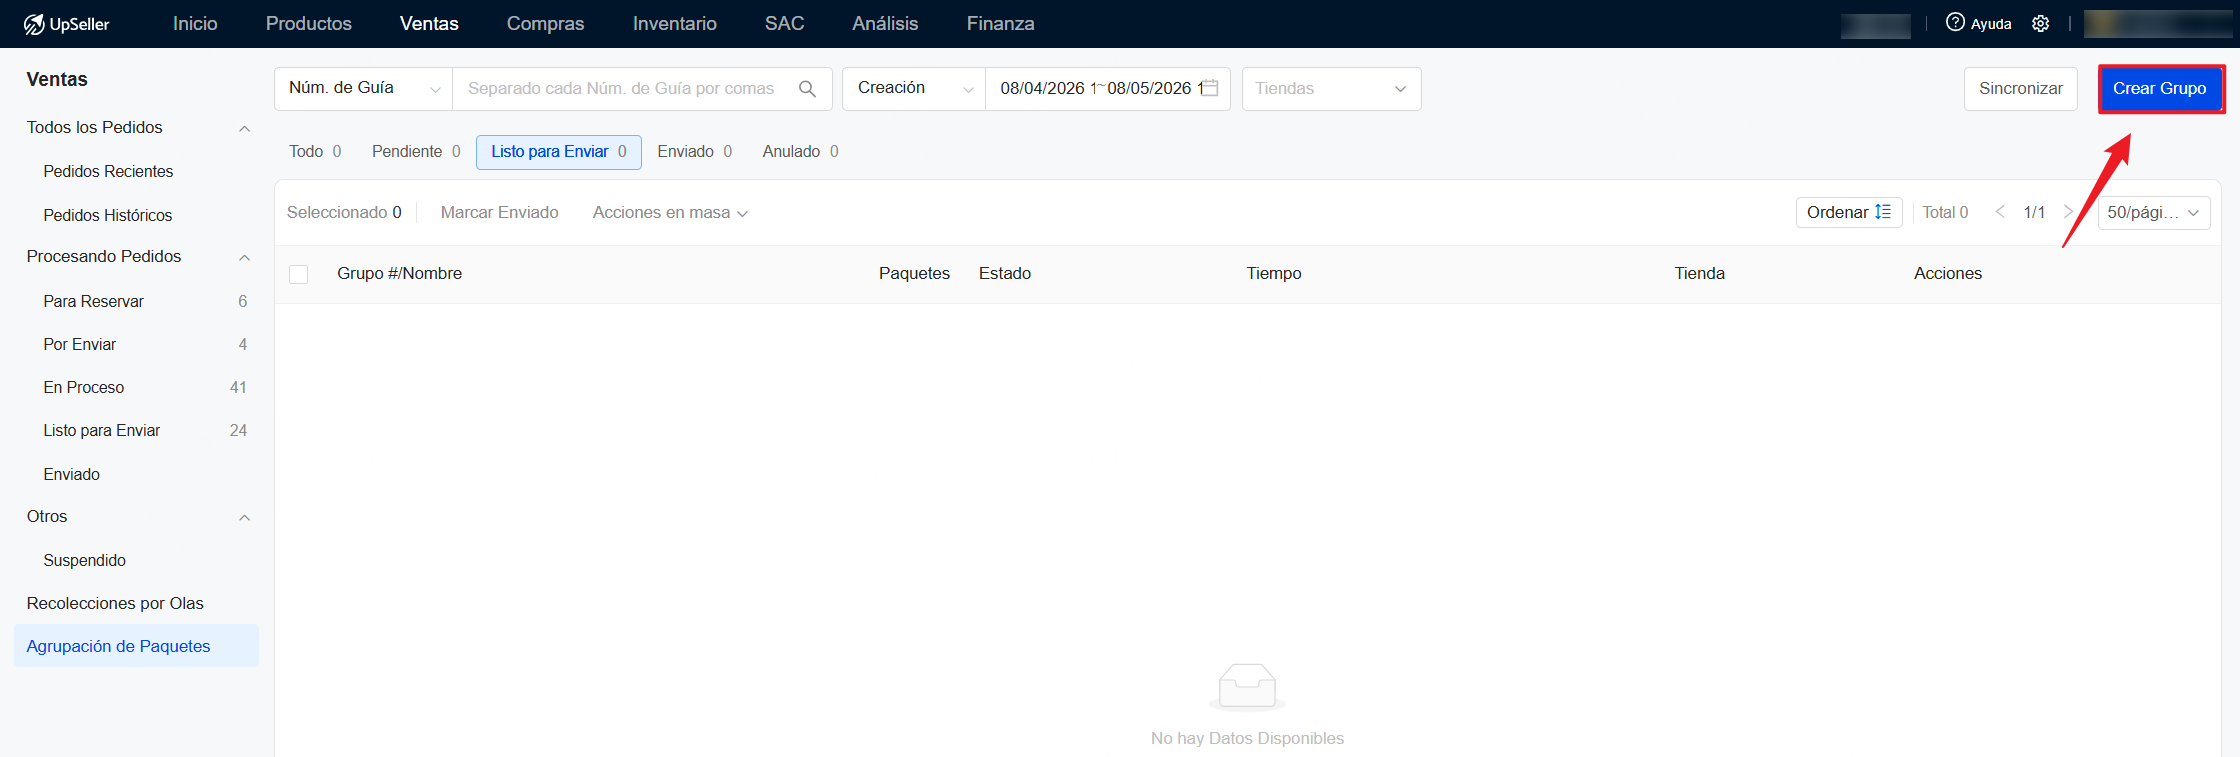Open the calendar date picker icon
Viewport: 2240px width, 757px height.
point(1210,88)
